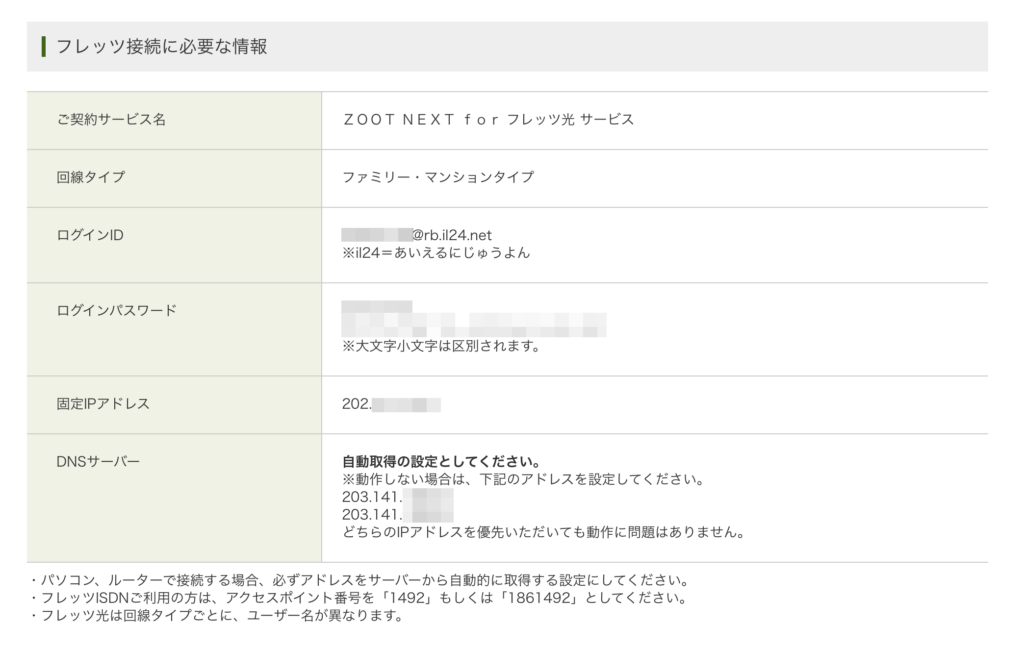Screen dimensions: 1024x650
Task: Select the 固定IPアドレス label
Action: [103, 404]
